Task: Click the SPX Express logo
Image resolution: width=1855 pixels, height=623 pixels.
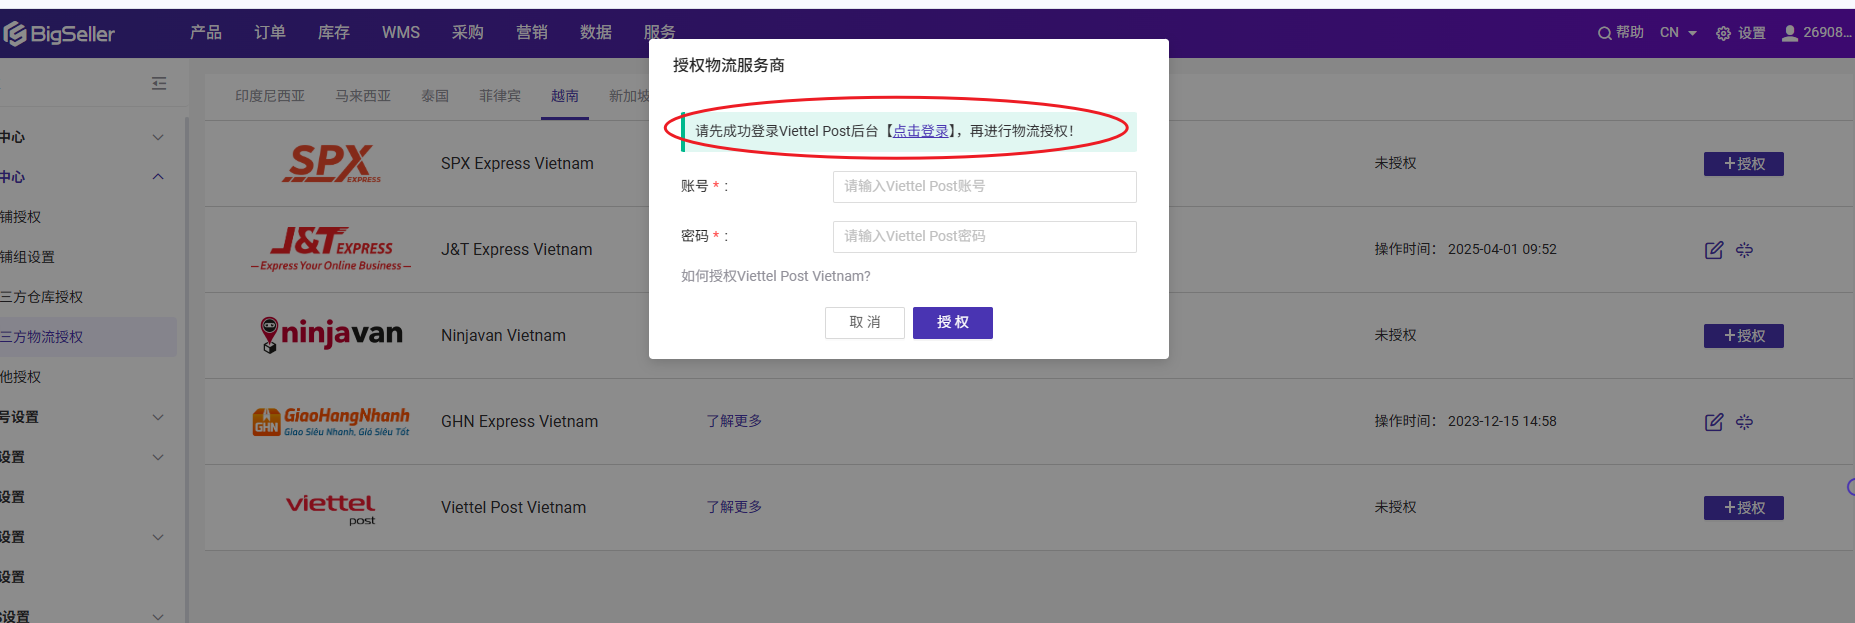Action: [331, 164]
